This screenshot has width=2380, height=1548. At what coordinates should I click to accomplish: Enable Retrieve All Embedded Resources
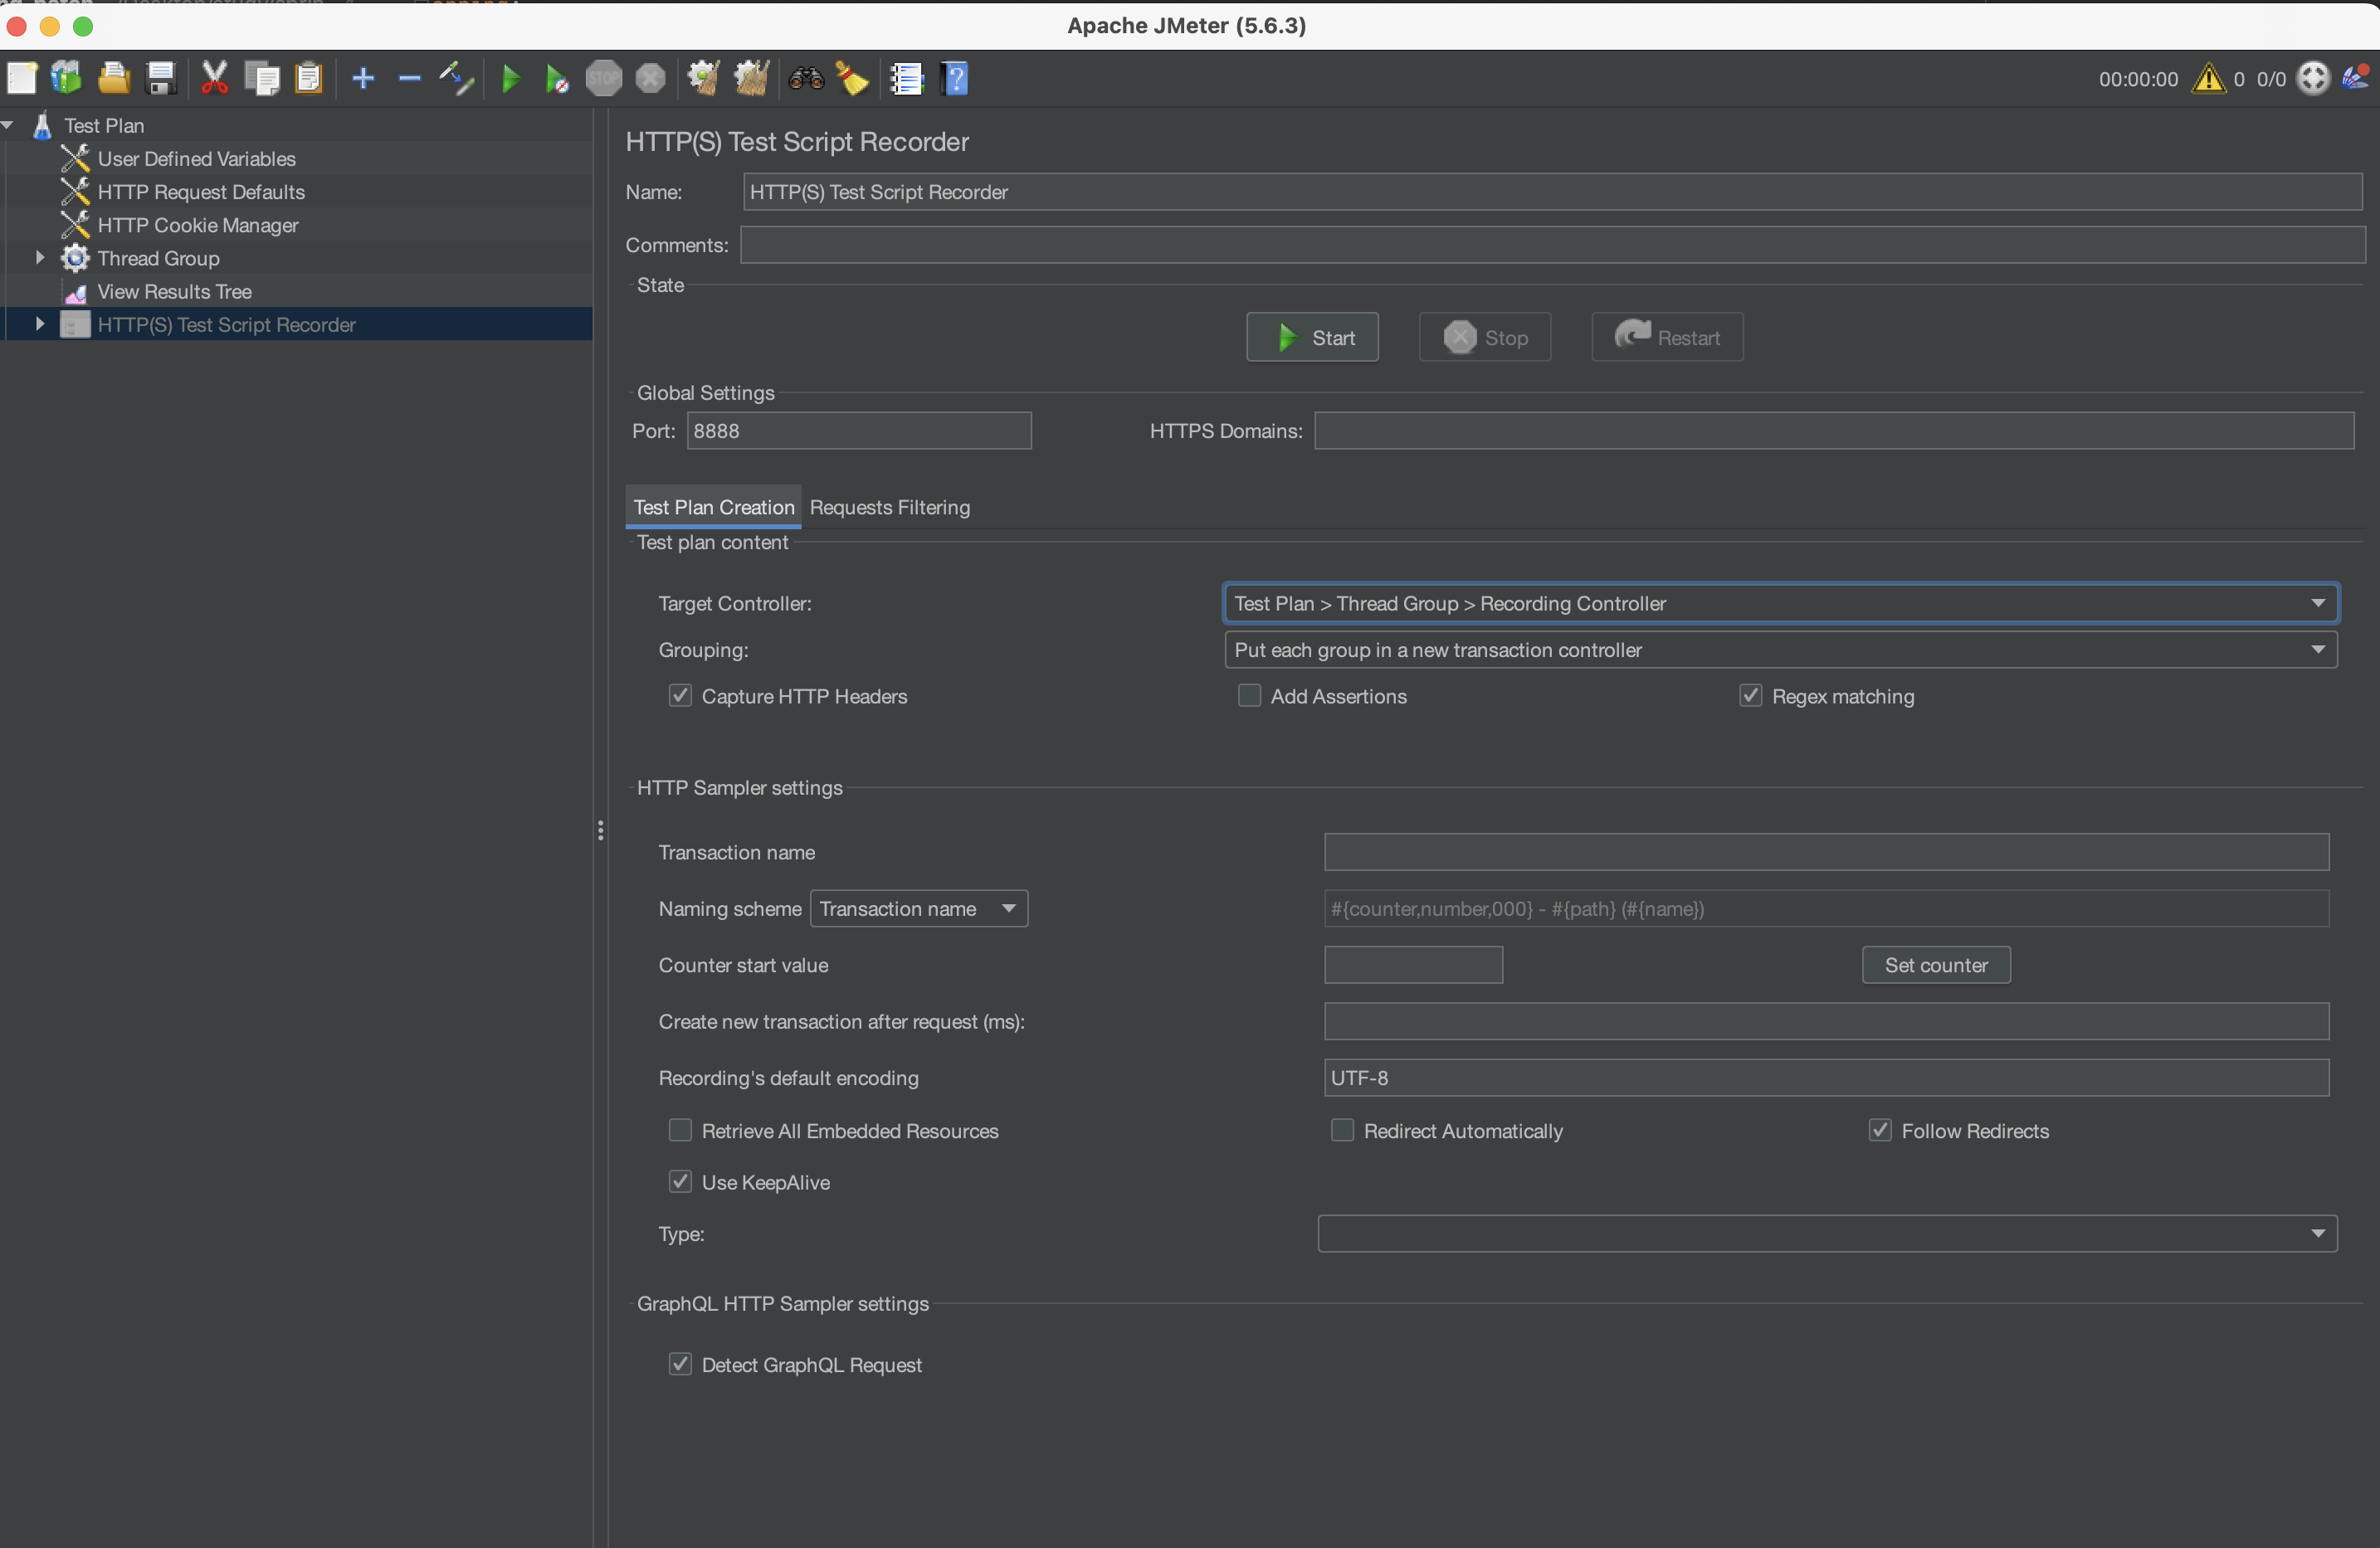pyautogui.click(x=680, y=1130)
